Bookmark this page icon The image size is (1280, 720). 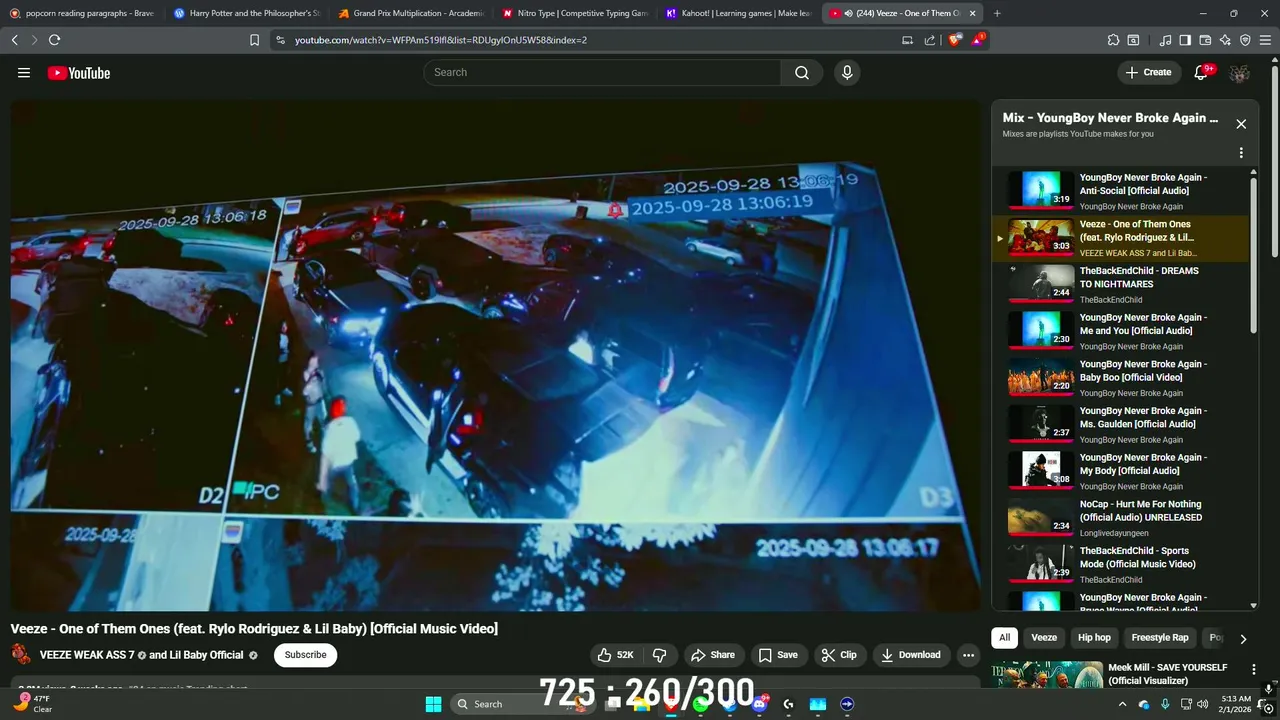click(x=254, y=40)
